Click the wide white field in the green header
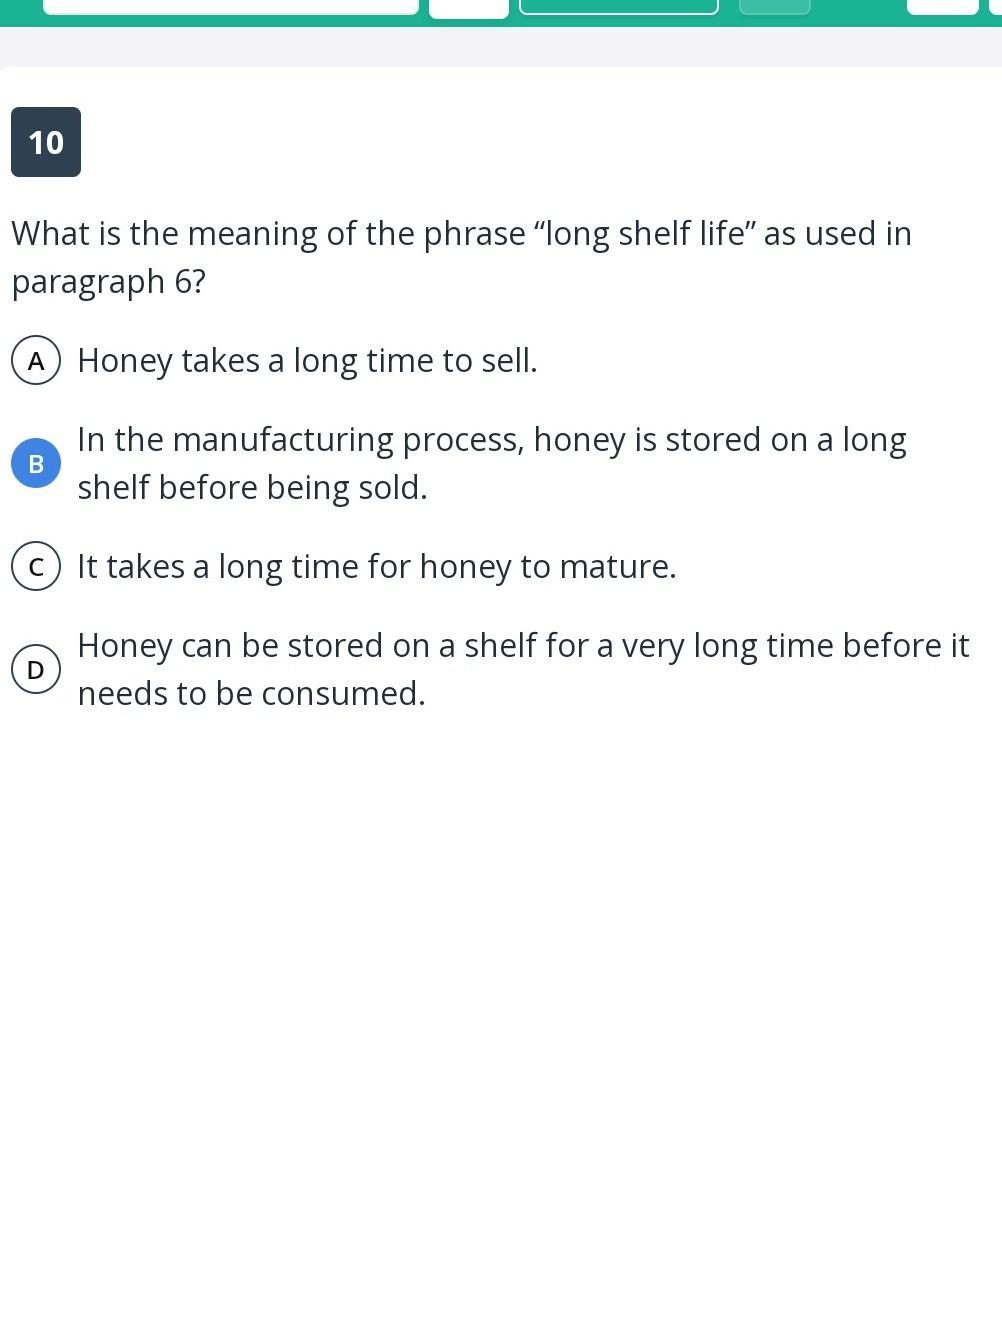The height and width of the screenshot is (1324, 1002). [x=230, y=7]
